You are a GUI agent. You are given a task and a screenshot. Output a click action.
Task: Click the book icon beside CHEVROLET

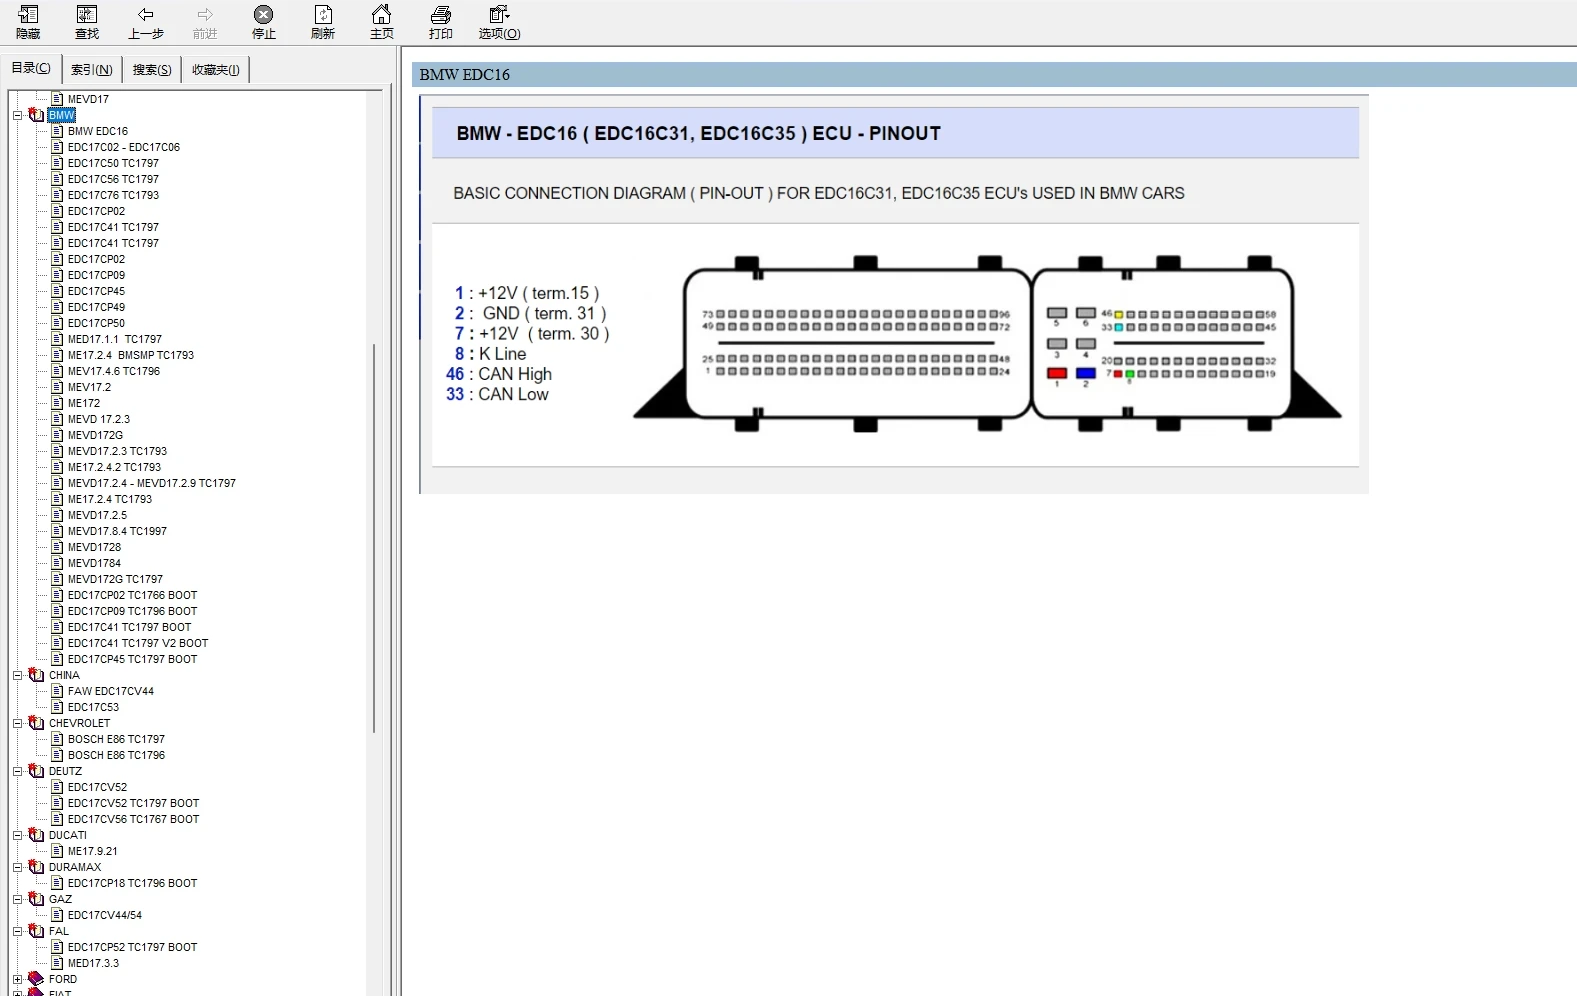click(36, 723)
